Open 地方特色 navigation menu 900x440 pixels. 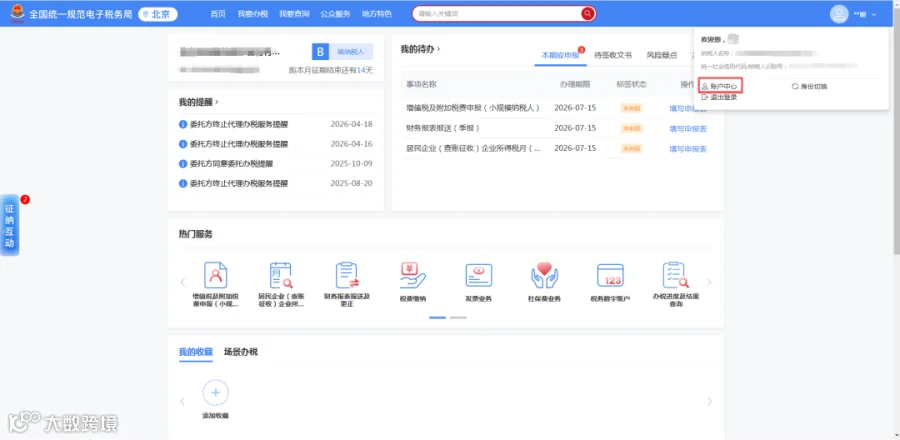click(x=377, y=14)
